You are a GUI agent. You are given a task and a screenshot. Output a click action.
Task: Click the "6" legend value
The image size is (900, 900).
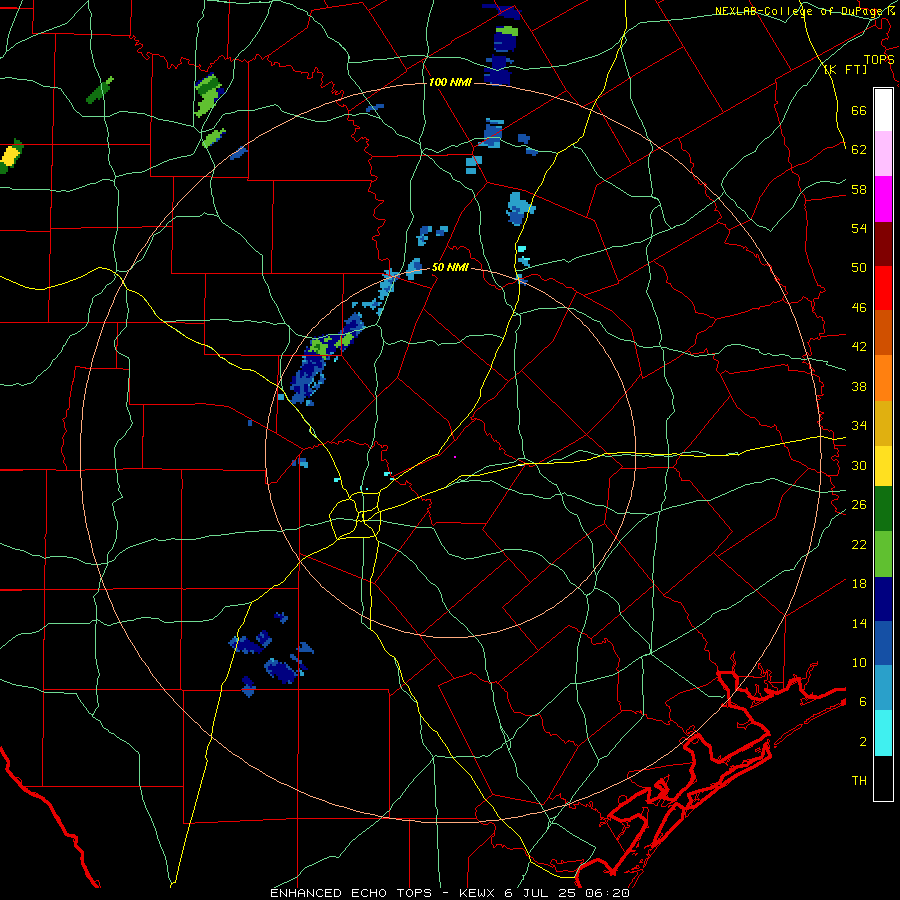click(863, 701)
